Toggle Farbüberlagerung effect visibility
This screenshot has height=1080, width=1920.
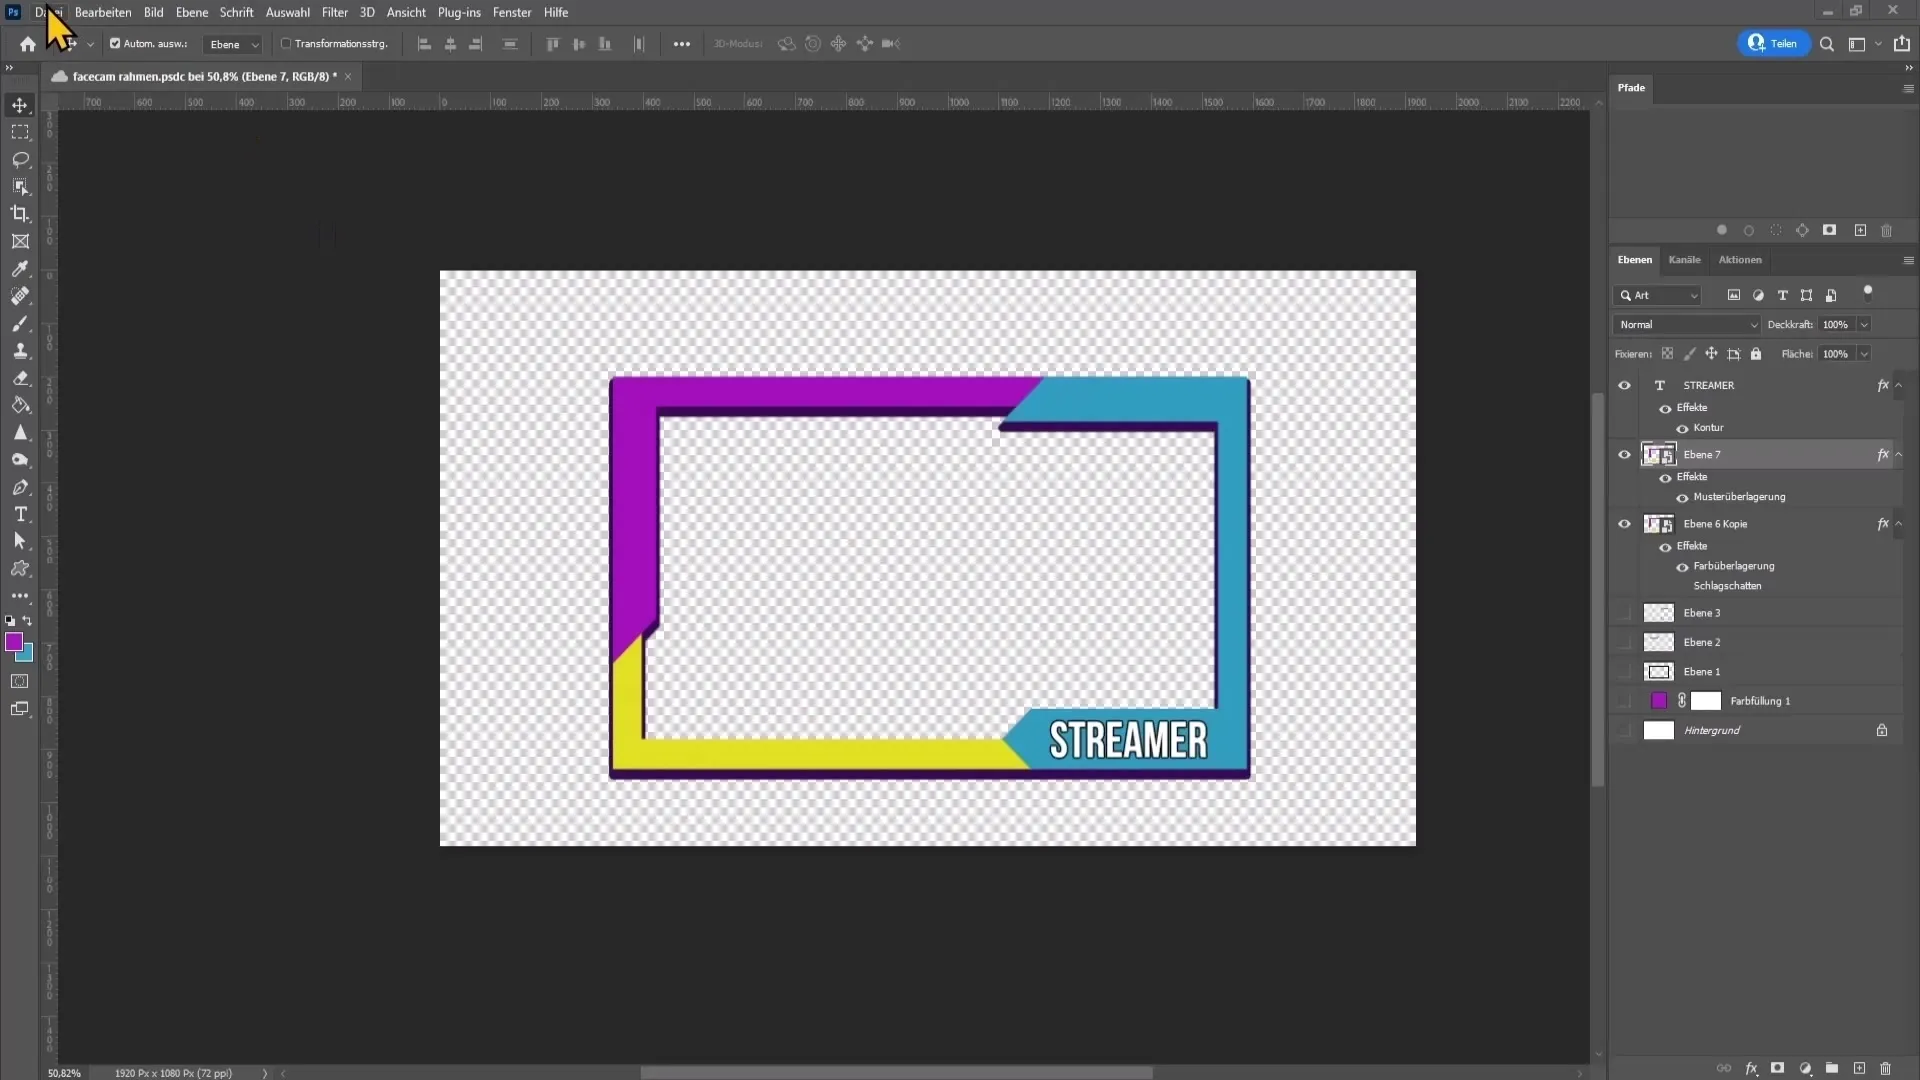pos(1682,567)
